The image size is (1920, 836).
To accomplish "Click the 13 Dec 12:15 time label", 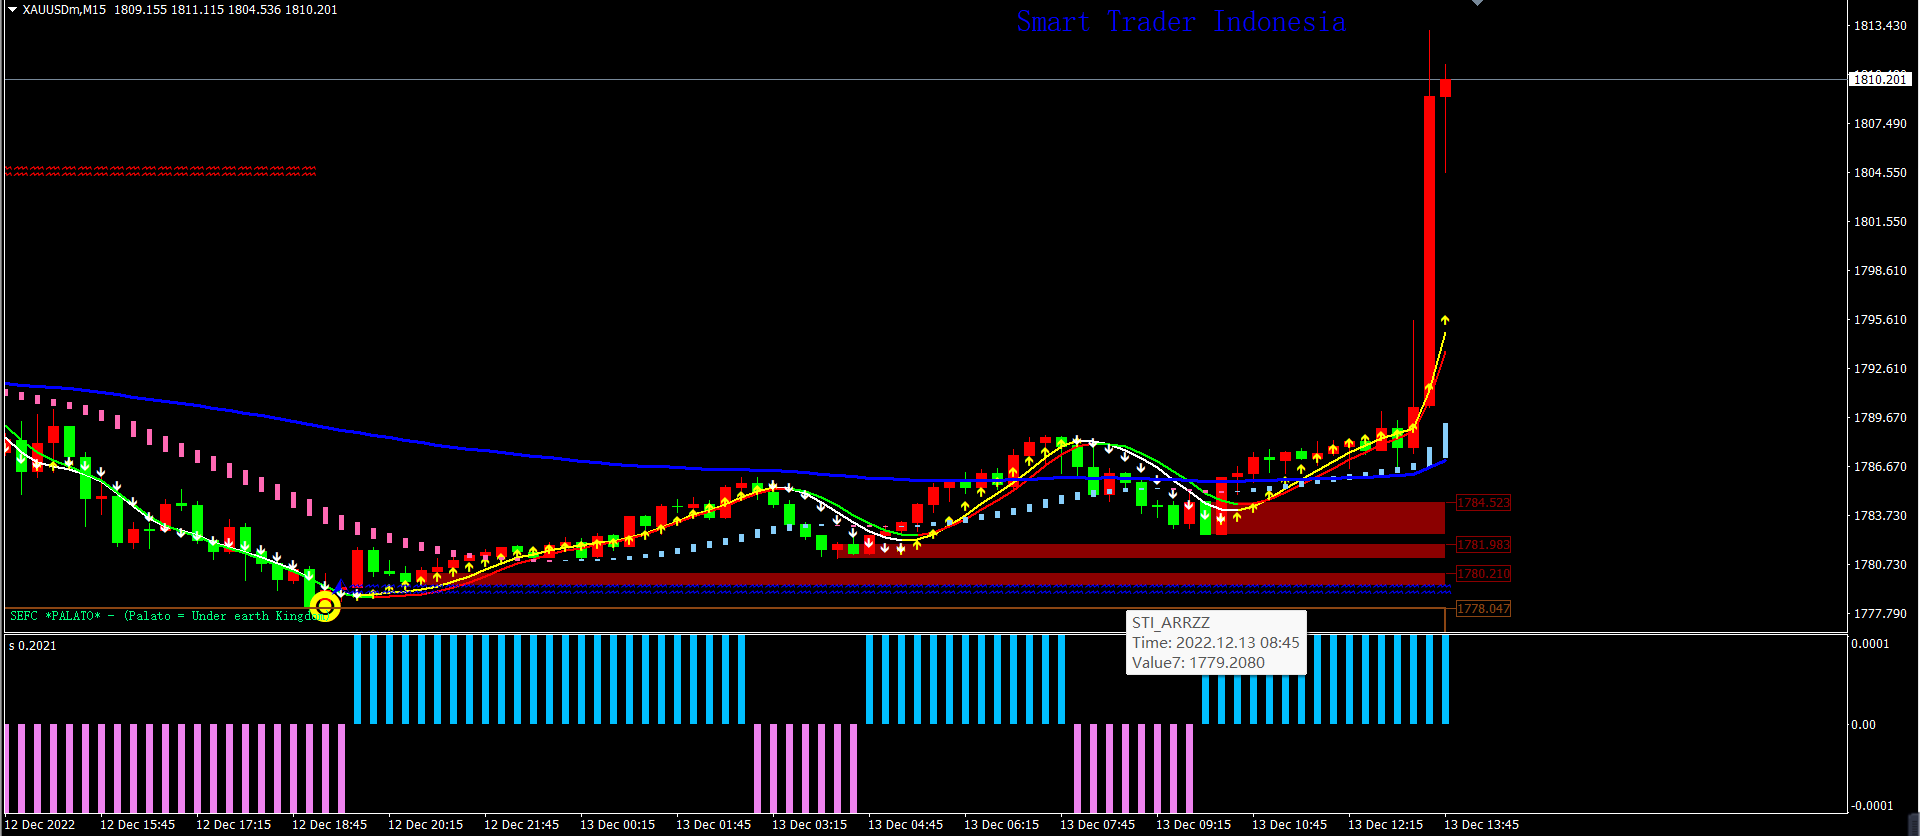I will point(1385,825).
